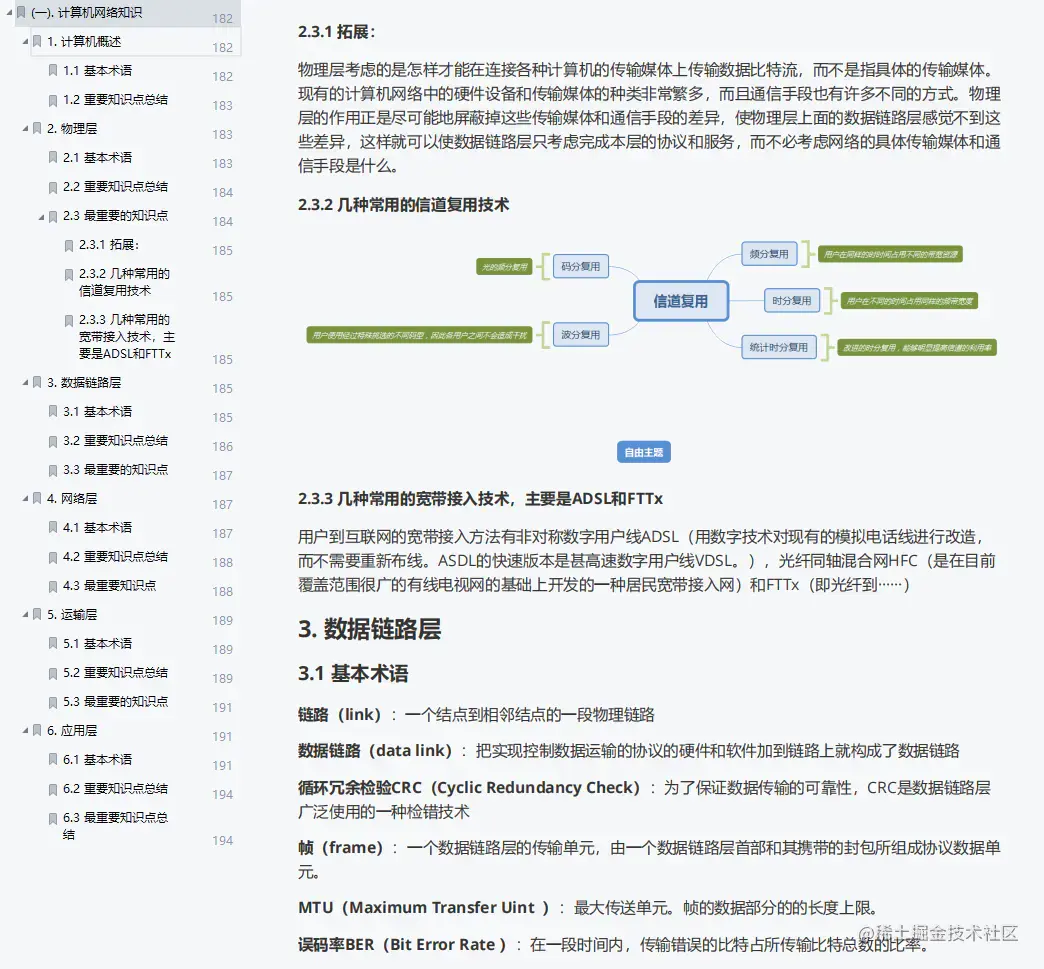Click the central "信道复用" mind map node
The image size is (1044, 969).
click(681, 301)
